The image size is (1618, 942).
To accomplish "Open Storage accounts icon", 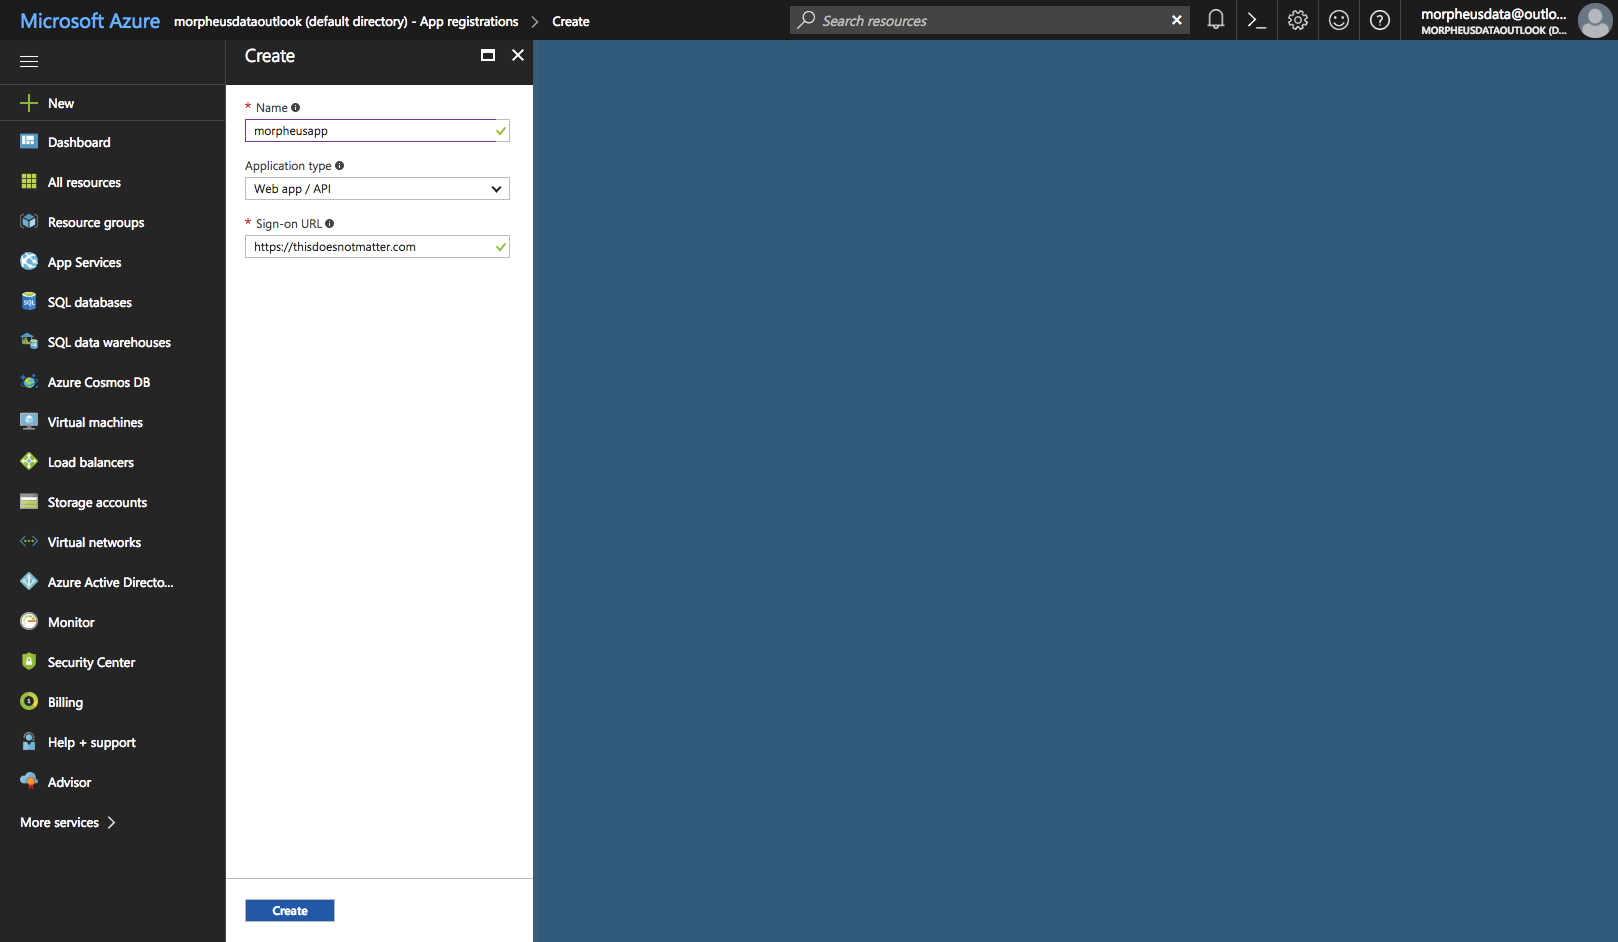I will (x=29, y=502).
